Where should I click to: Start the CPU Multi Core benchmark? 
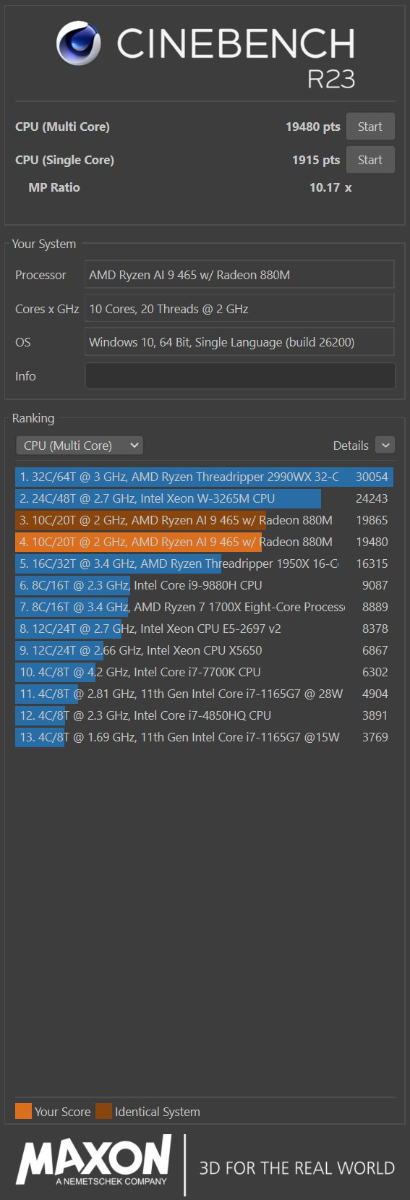(370, 127)
